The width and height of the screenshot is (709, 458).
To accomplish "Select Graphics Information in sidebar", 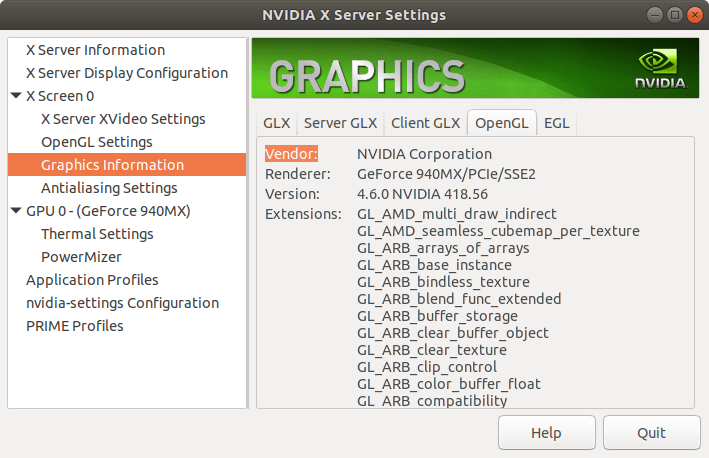I will point(127,165).
